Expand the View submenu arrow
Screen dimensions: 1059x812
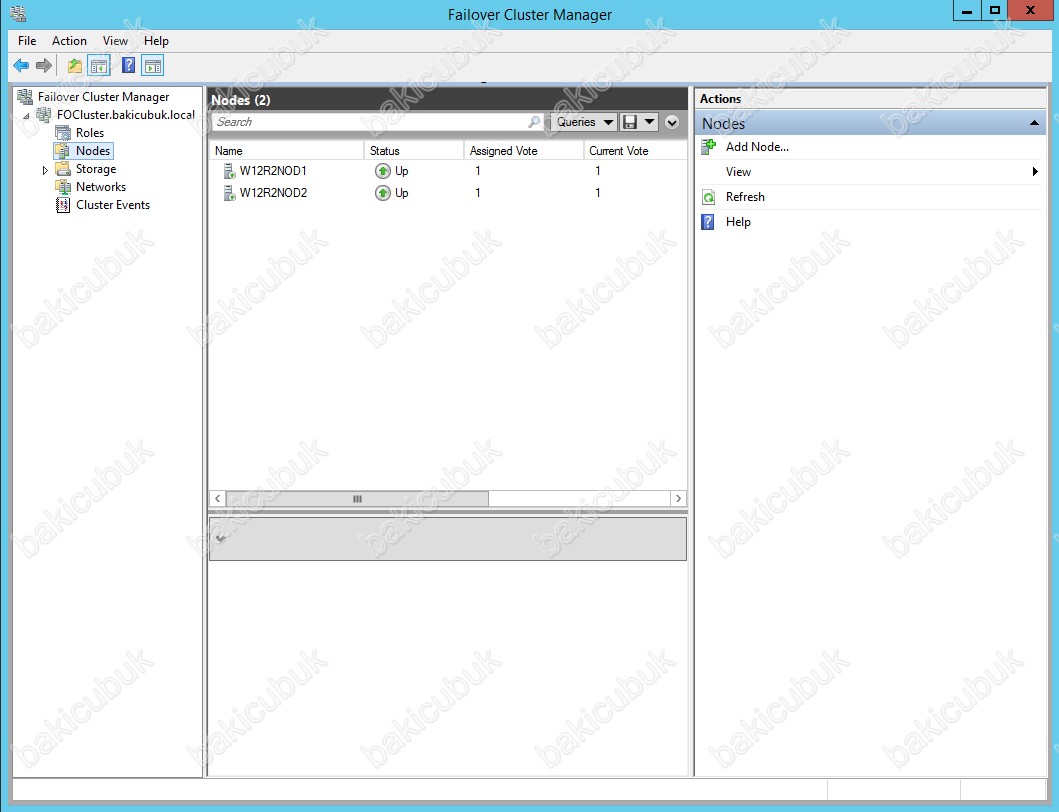pyautogui.click(x=1035, y=172)
